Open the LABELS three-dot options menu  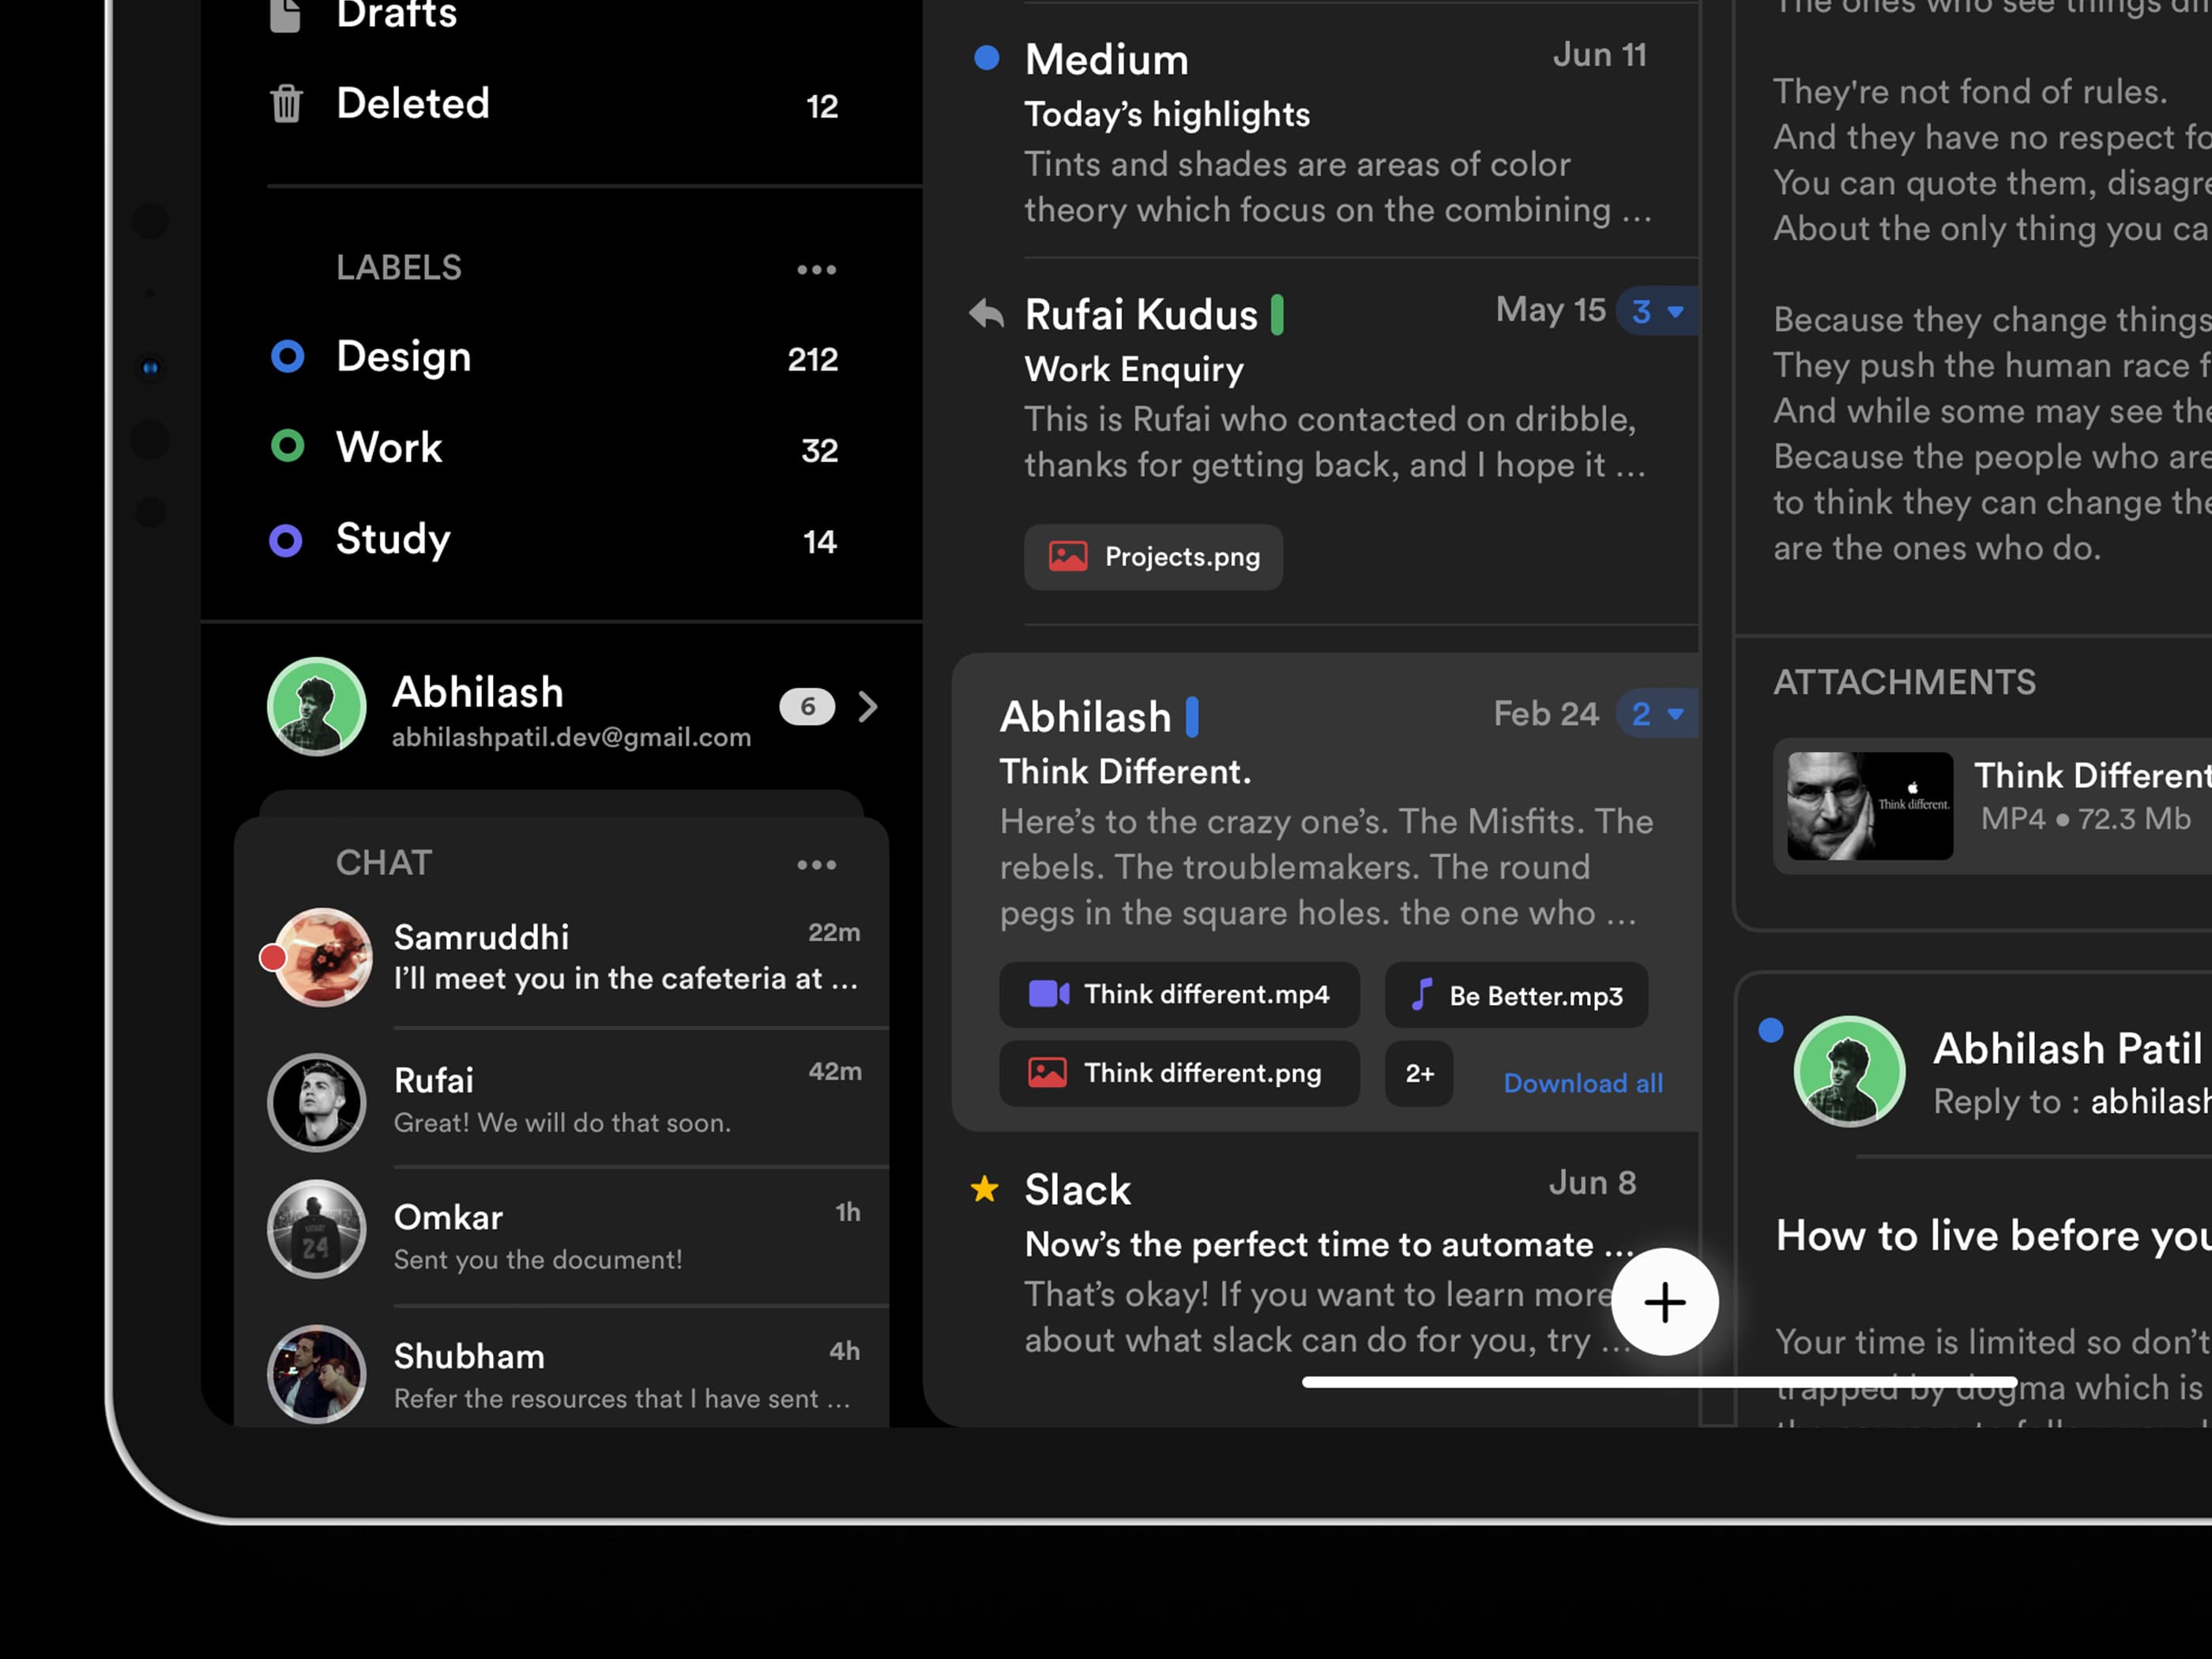click(x=816, y=269)
